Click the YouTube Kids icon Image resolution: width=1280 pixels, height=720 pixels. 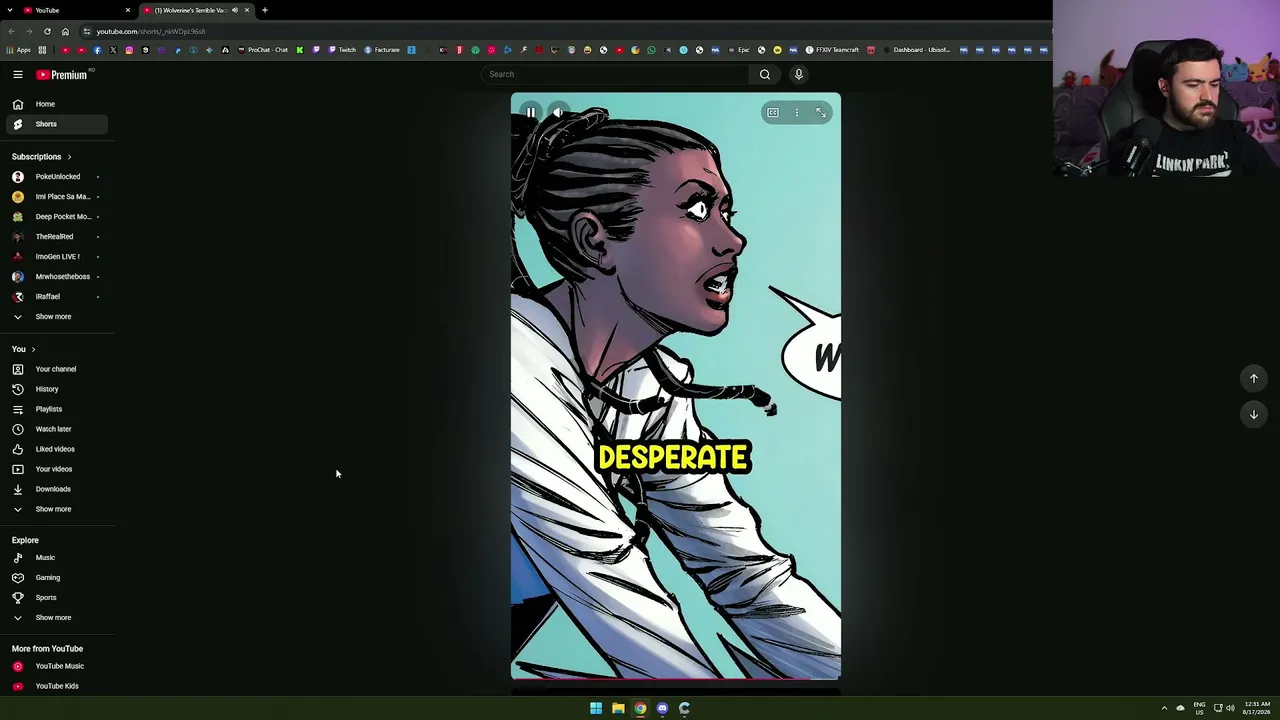[x=18, y=686]
